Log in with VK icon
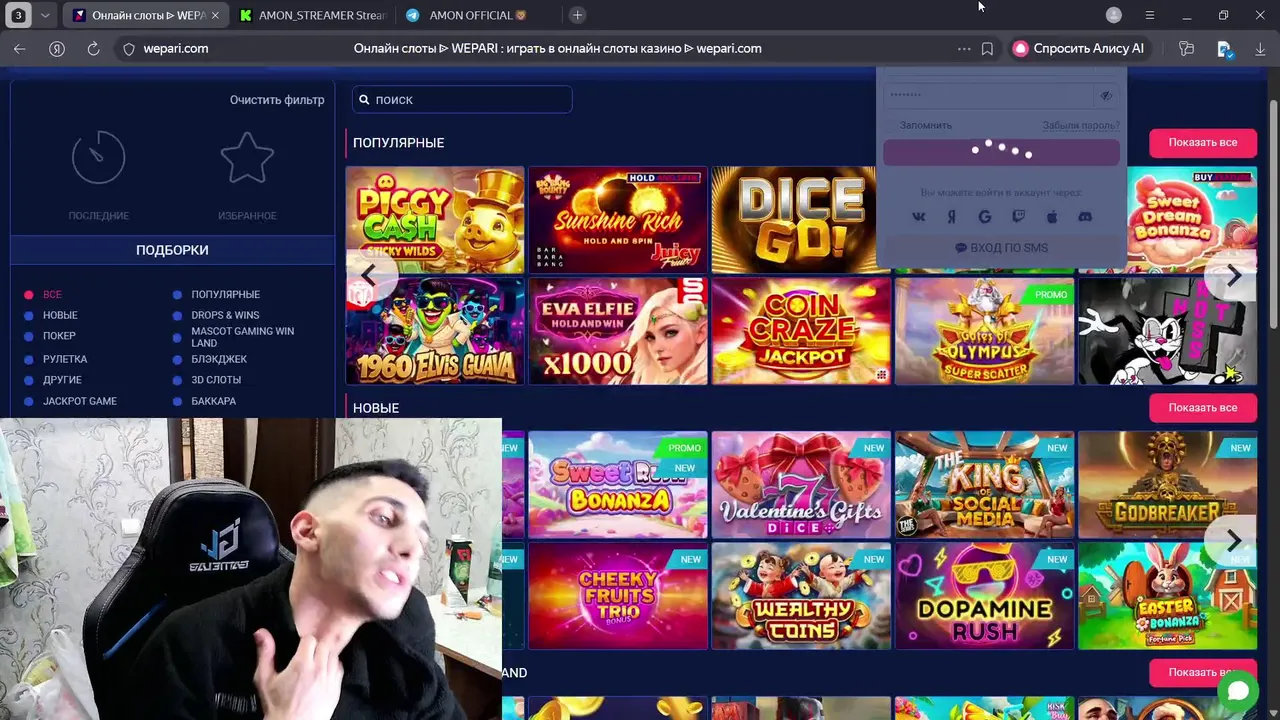This screenshot has height=720, width=1280. (918, 217)
